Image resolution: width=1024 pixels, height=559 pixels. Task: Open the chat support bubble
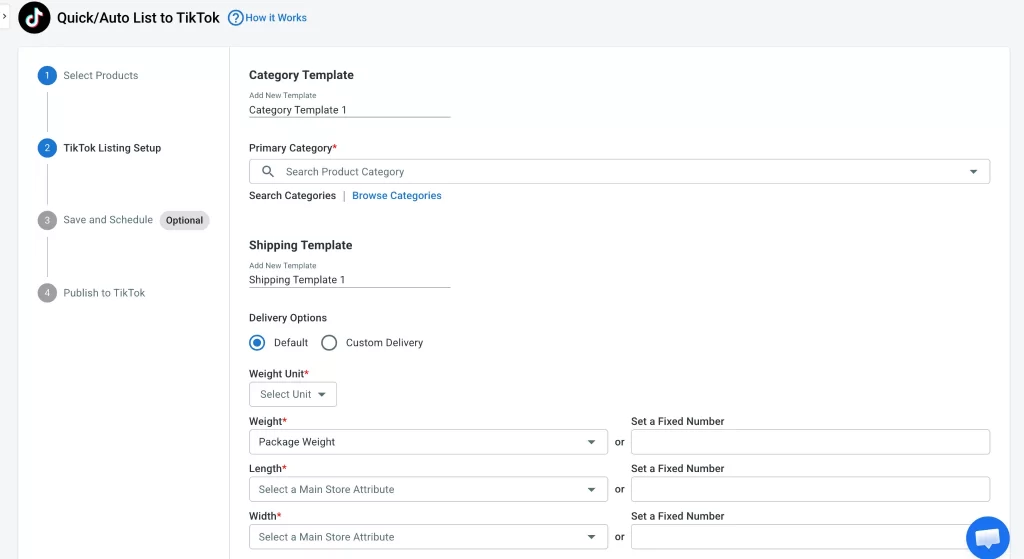pyautogui.click(x=987, y=537)
